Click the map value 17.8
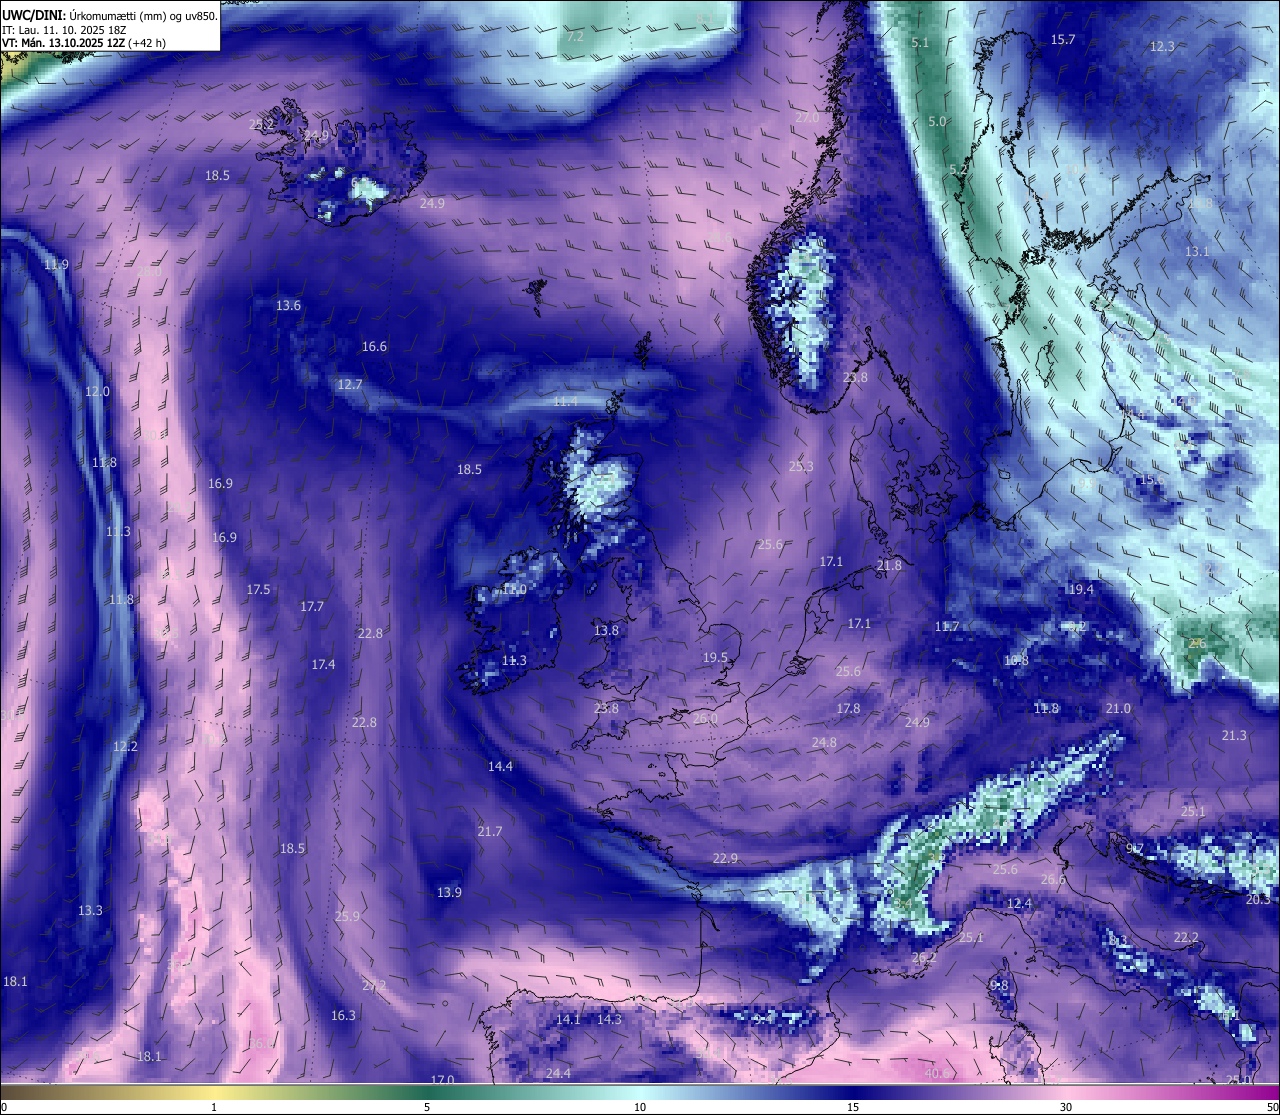The image size is (1280, 1115). click(848, 709)
